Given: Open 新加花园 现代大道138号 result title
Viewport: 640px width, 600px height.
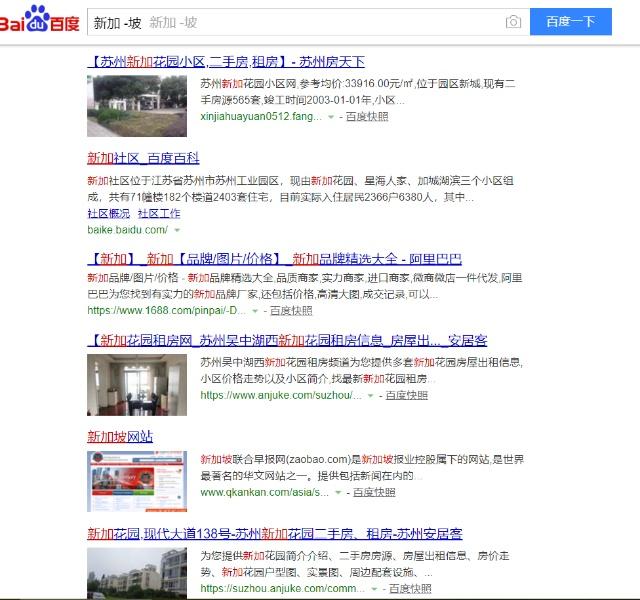Looking at the screenshot, I should pyautogui.click(x=275, y=533).
